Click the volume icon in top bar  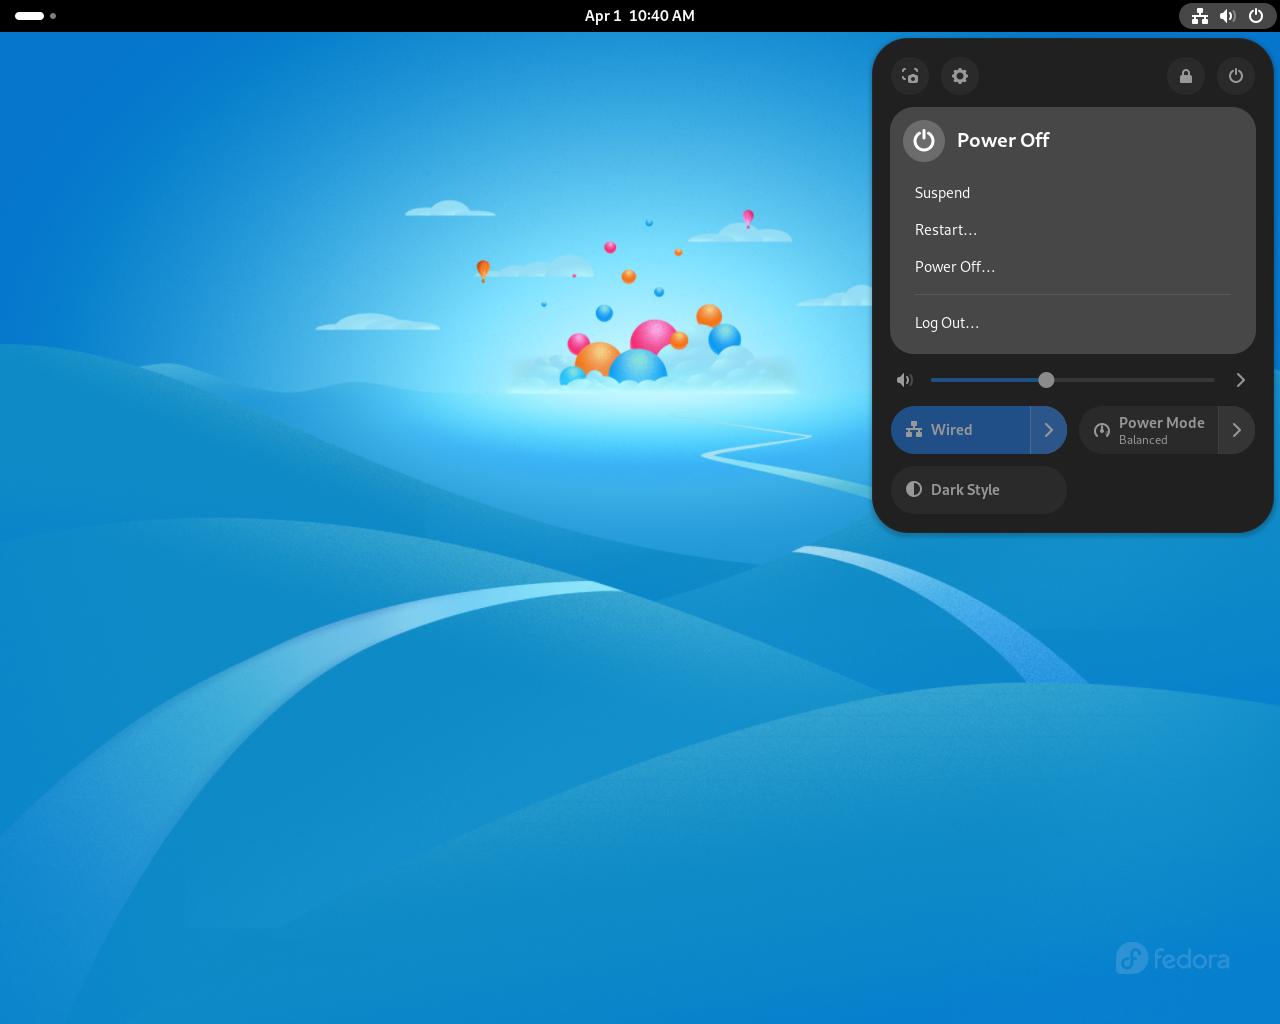[x=1228, y=16]
